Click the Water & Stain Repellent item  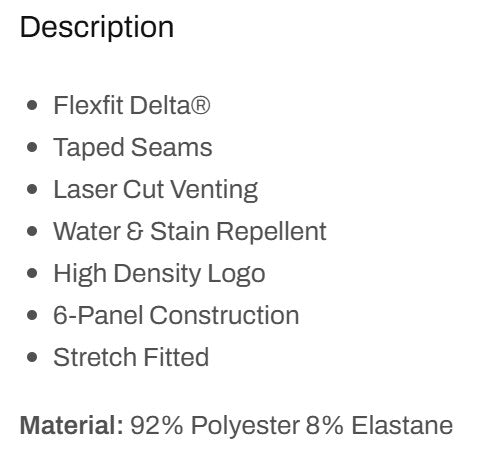pos(190,231)
